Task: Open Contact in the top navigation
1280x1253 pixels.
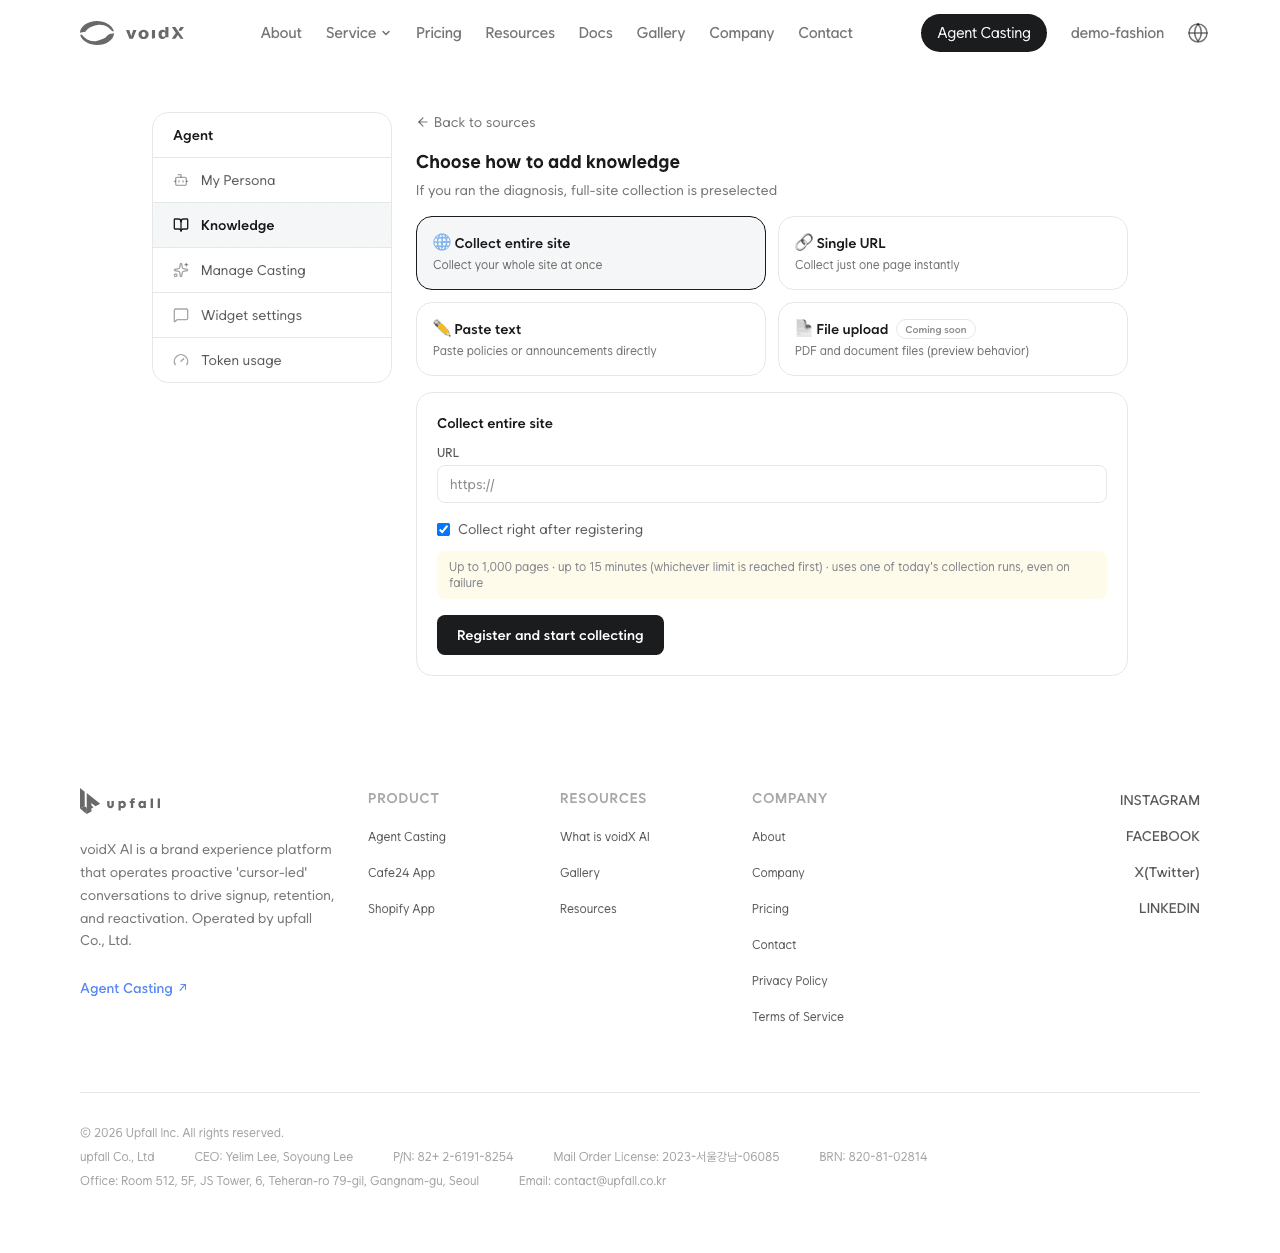Action: click(826, 33)
